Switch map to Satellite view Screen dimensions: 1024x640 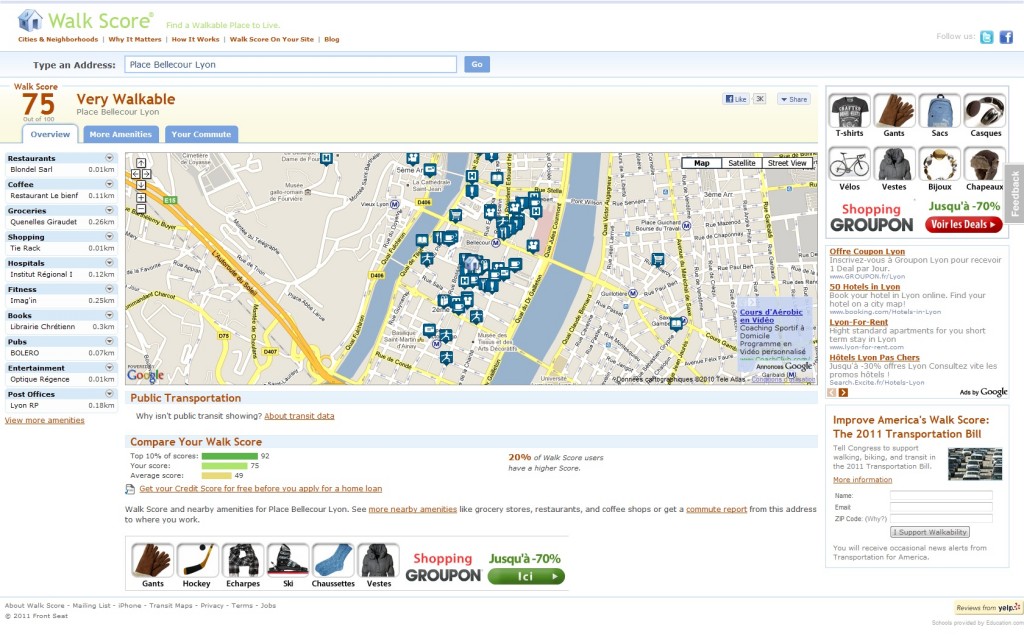click(741, 163)
